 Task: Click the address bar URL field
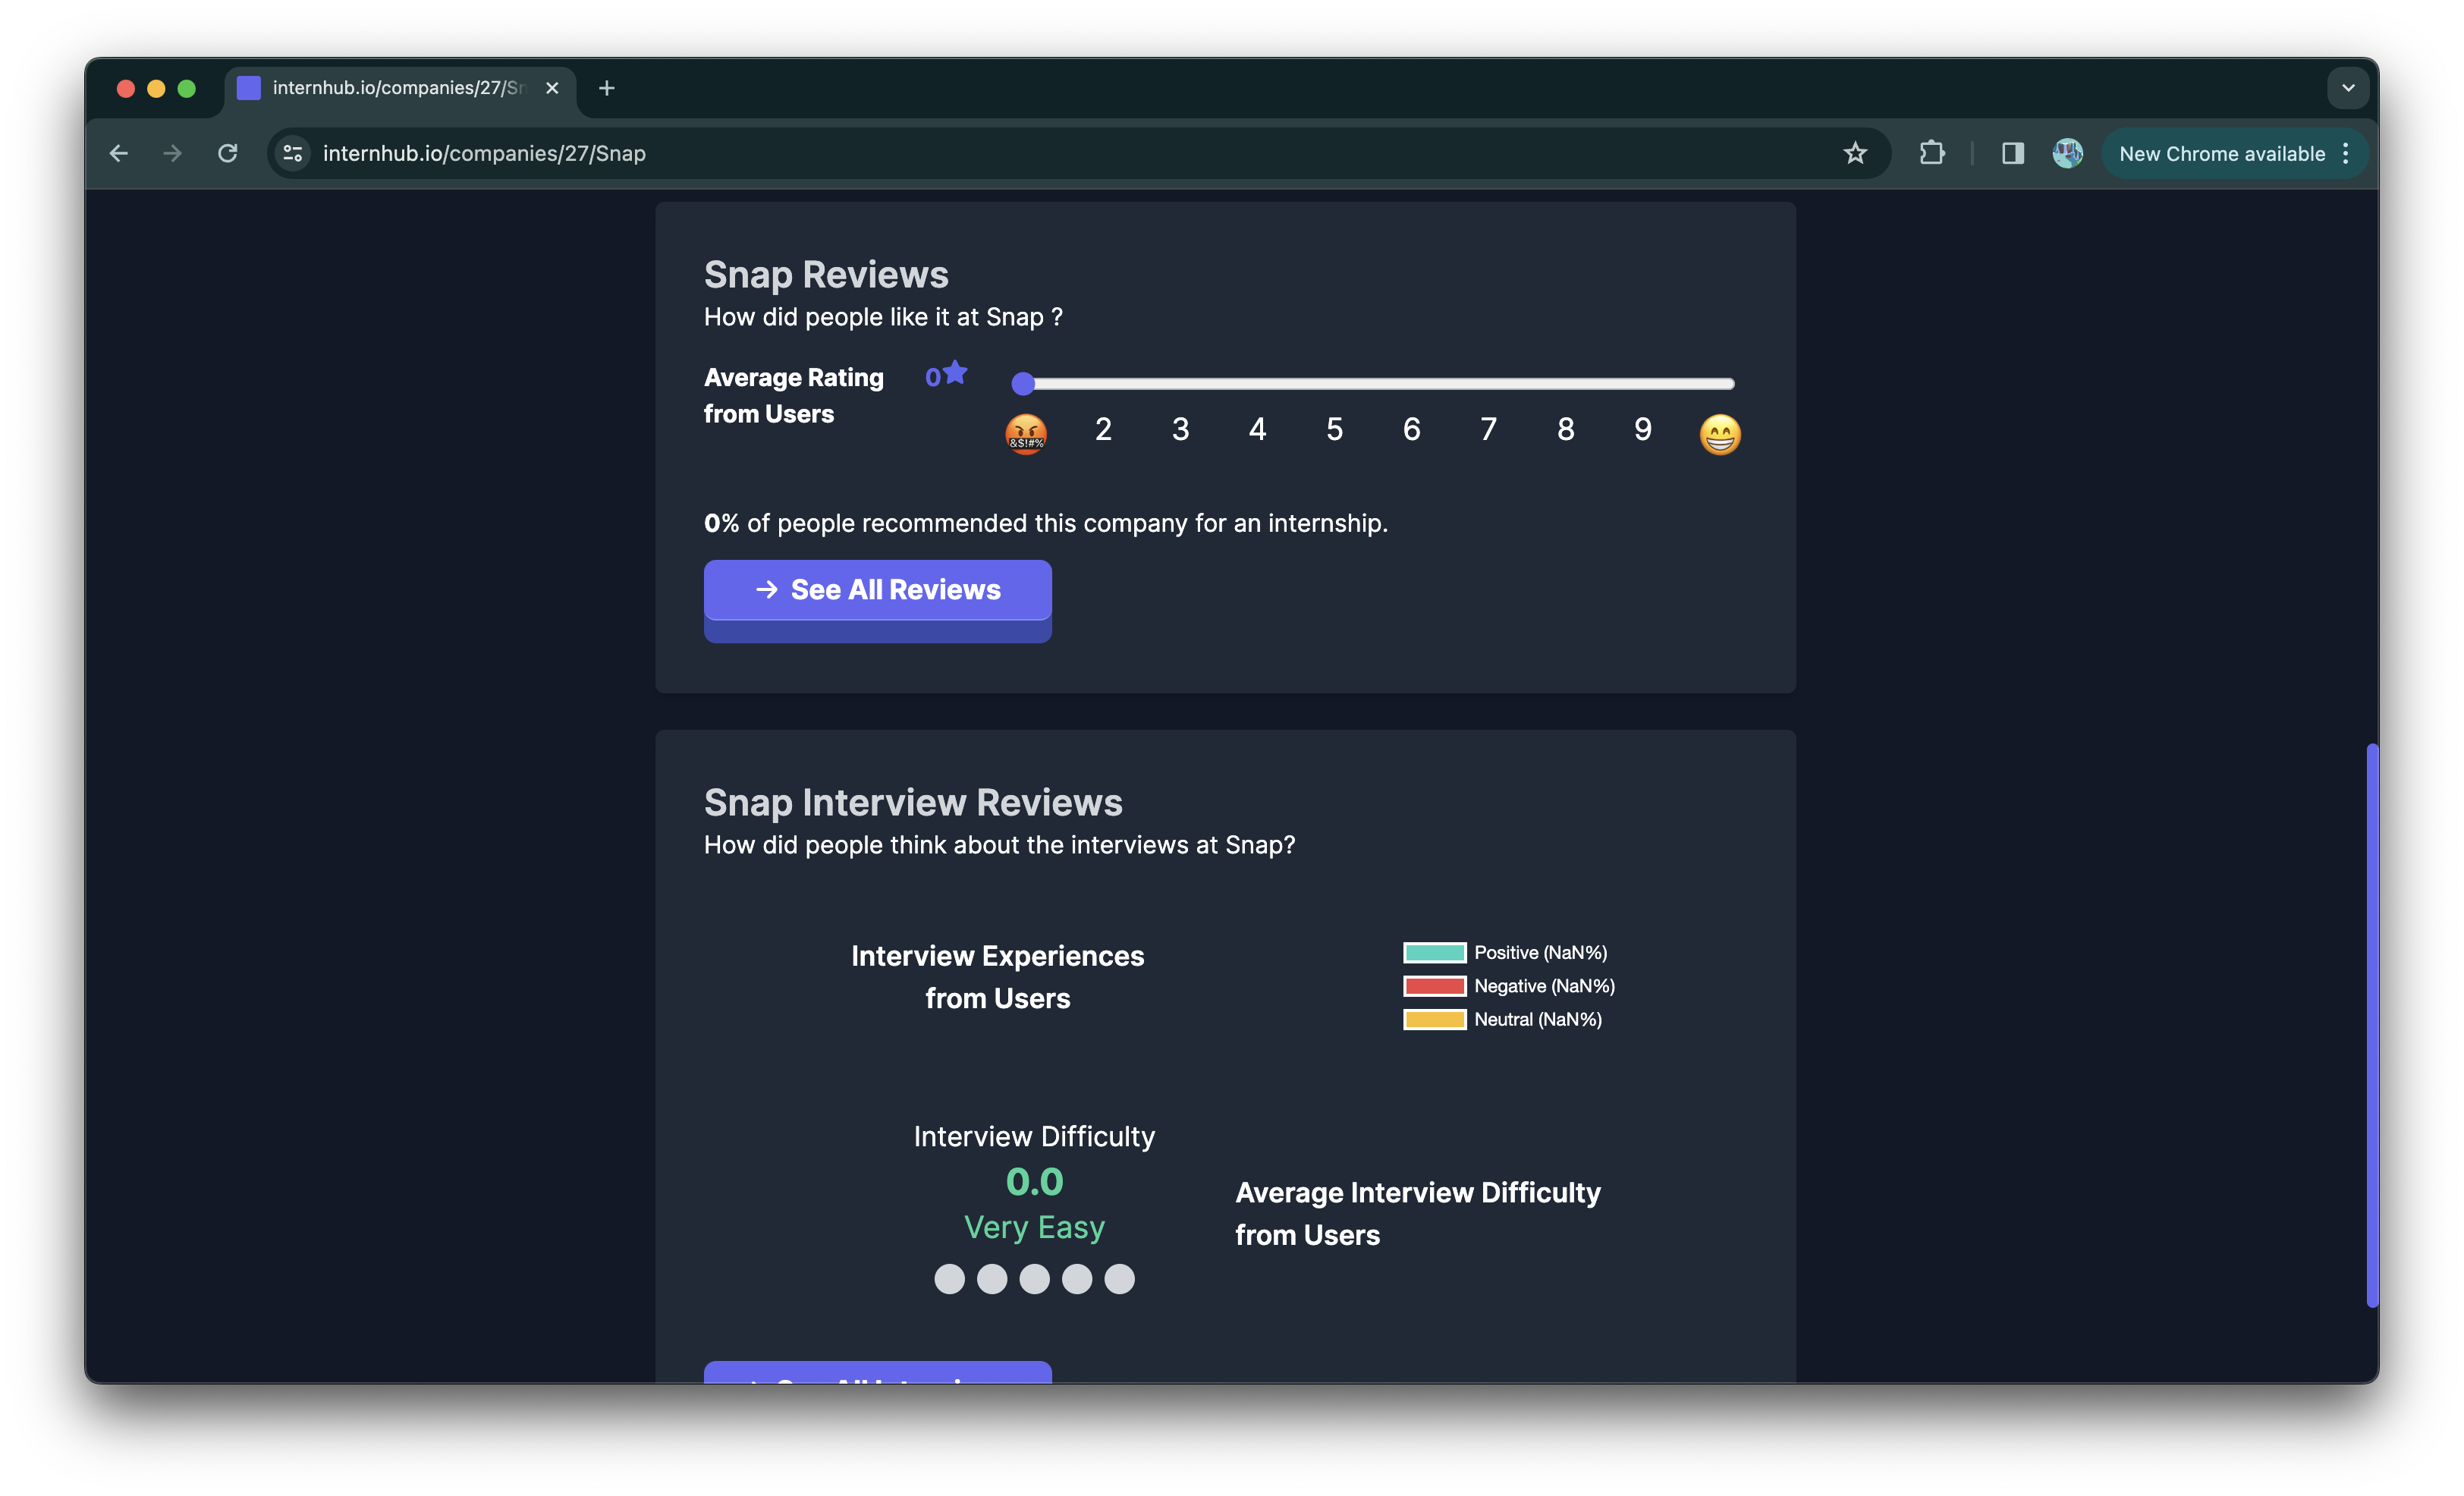(1078, 153)
